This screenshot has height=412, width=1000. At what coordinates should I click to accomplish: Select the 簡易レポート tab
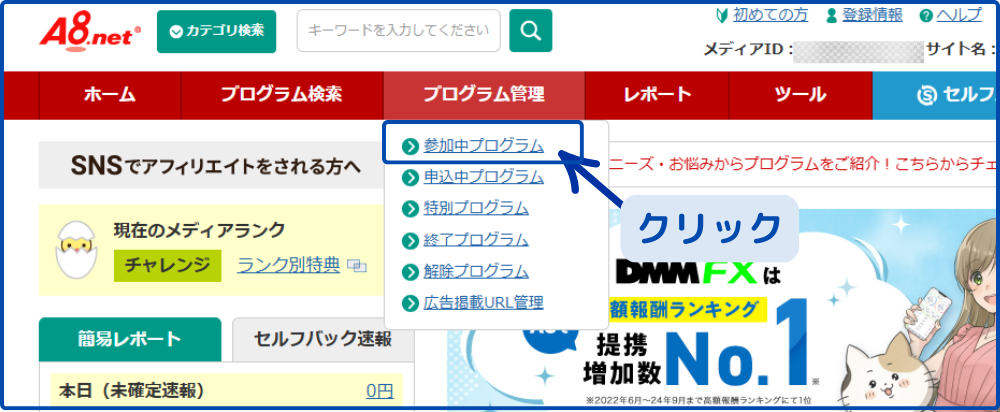click(129, 339)
